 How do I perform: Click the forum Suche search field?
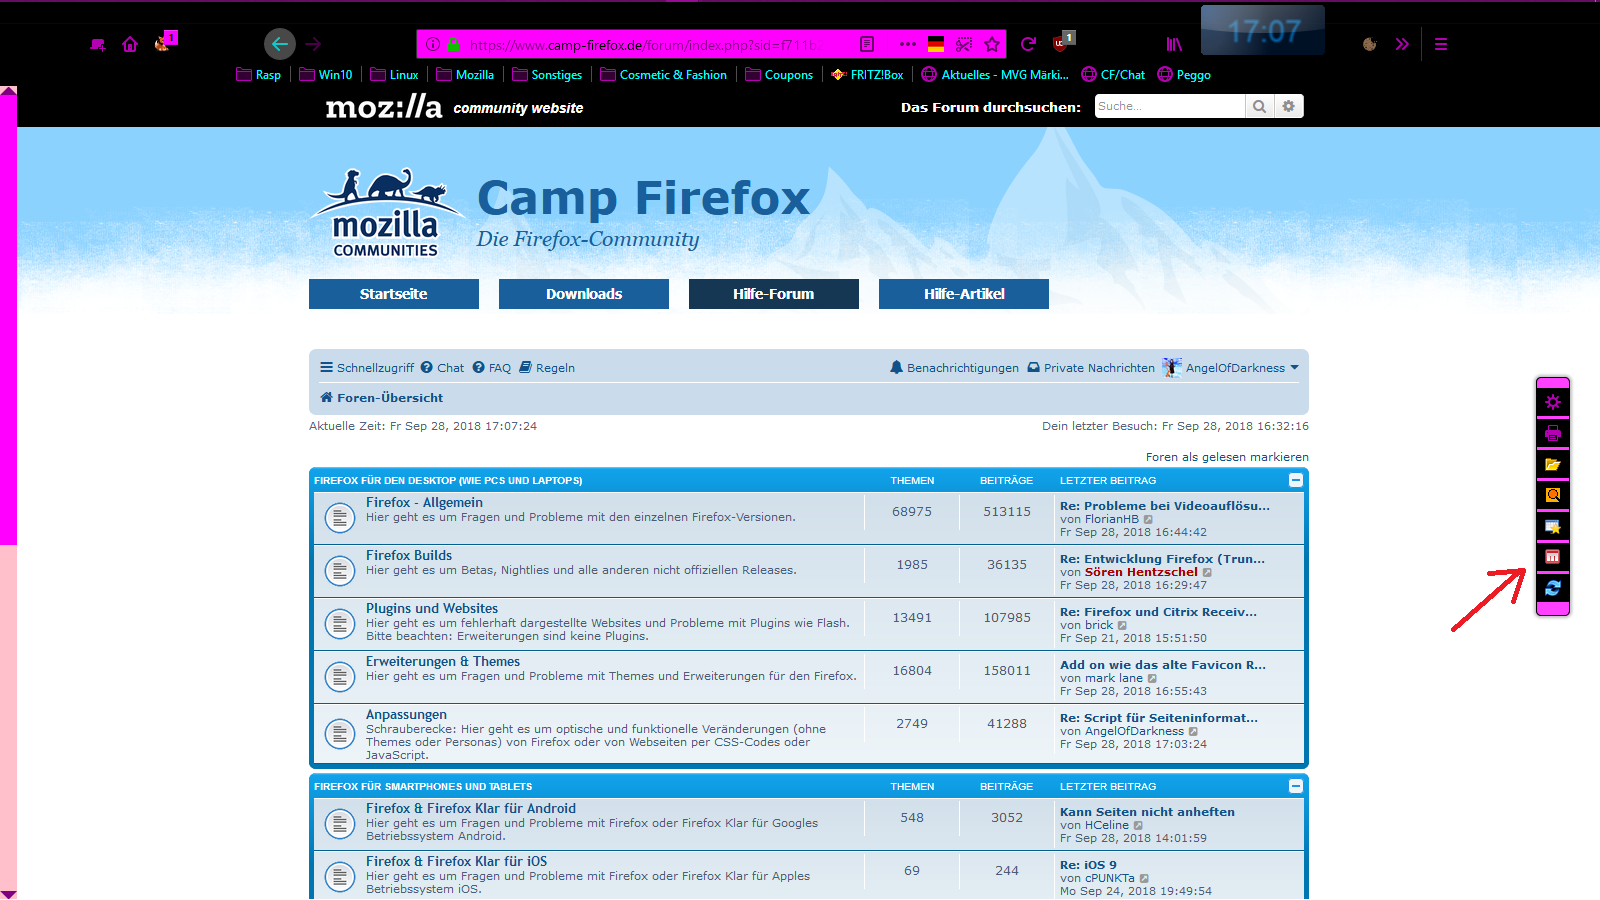[1170, 106]
